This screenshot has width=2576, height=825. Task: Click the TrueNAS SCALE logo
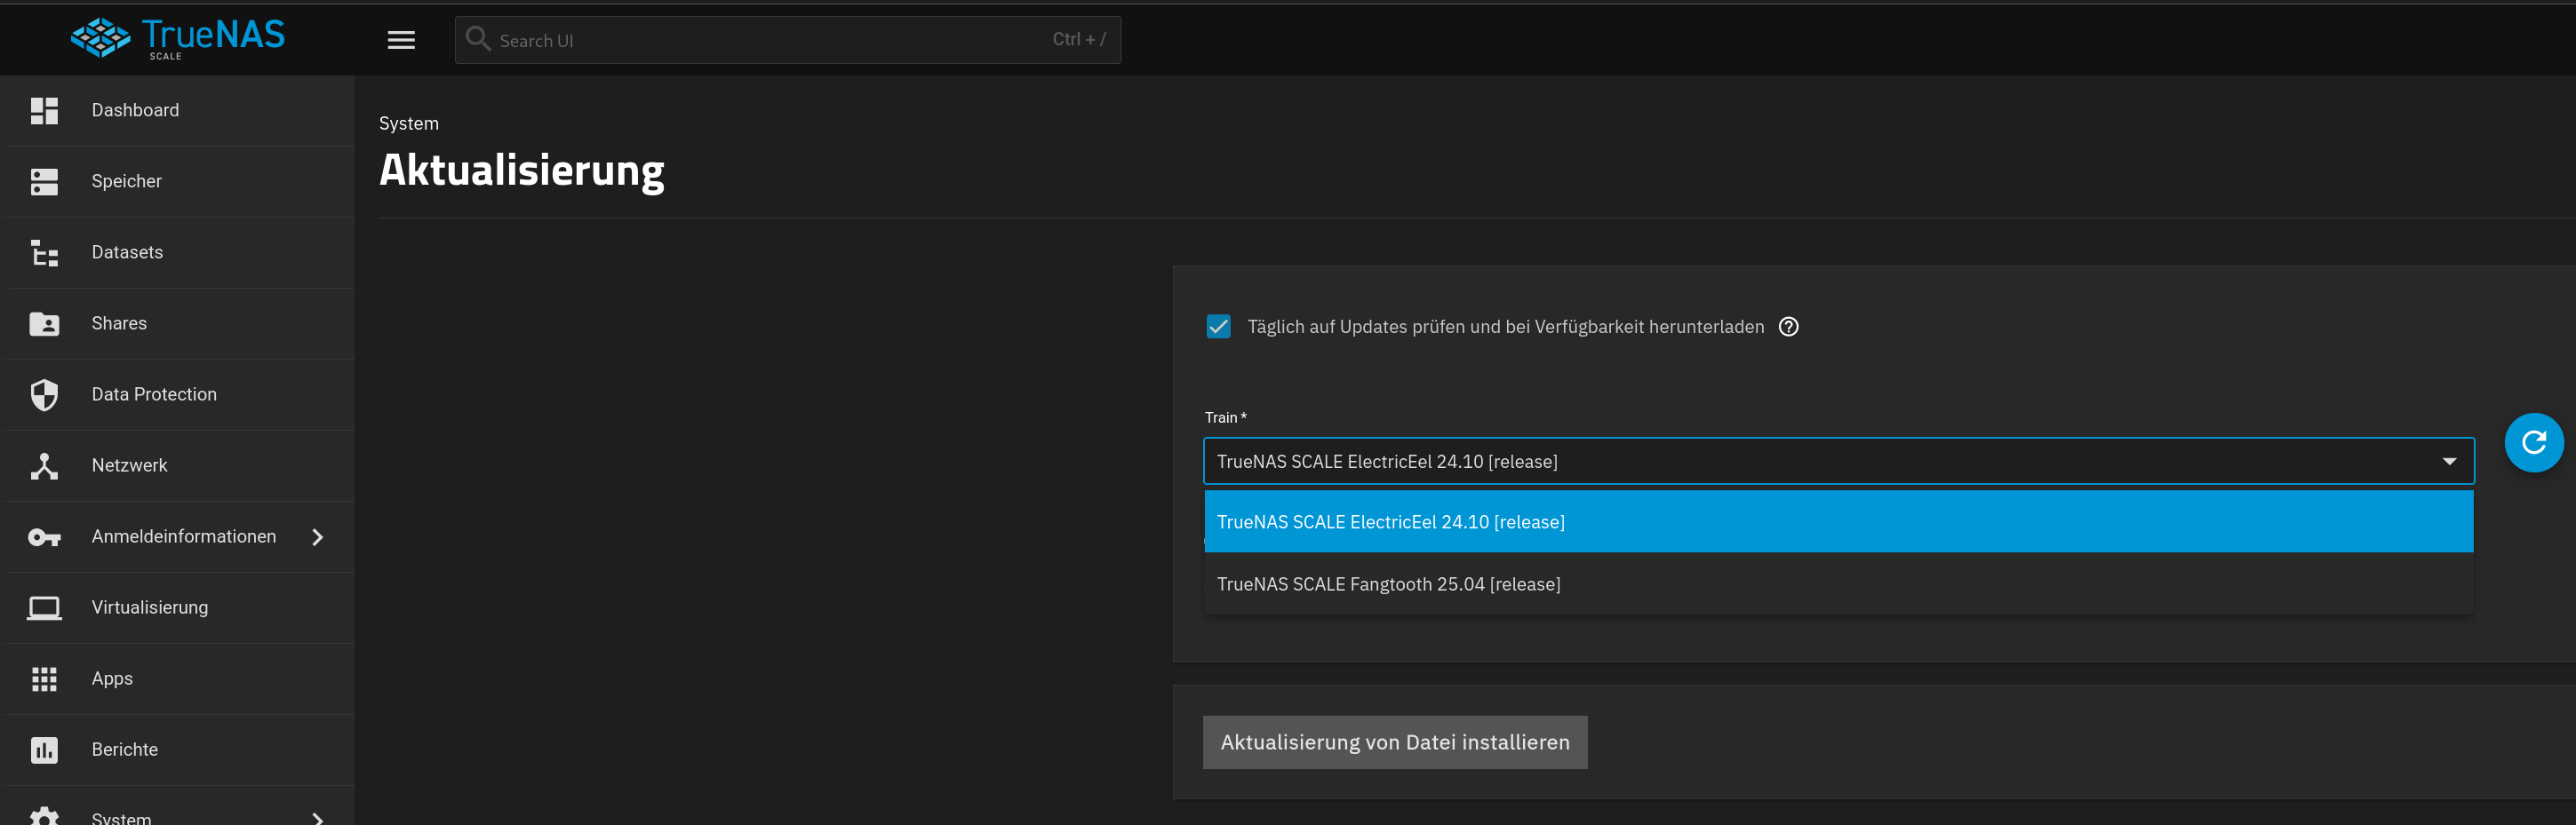click(178, 38)
